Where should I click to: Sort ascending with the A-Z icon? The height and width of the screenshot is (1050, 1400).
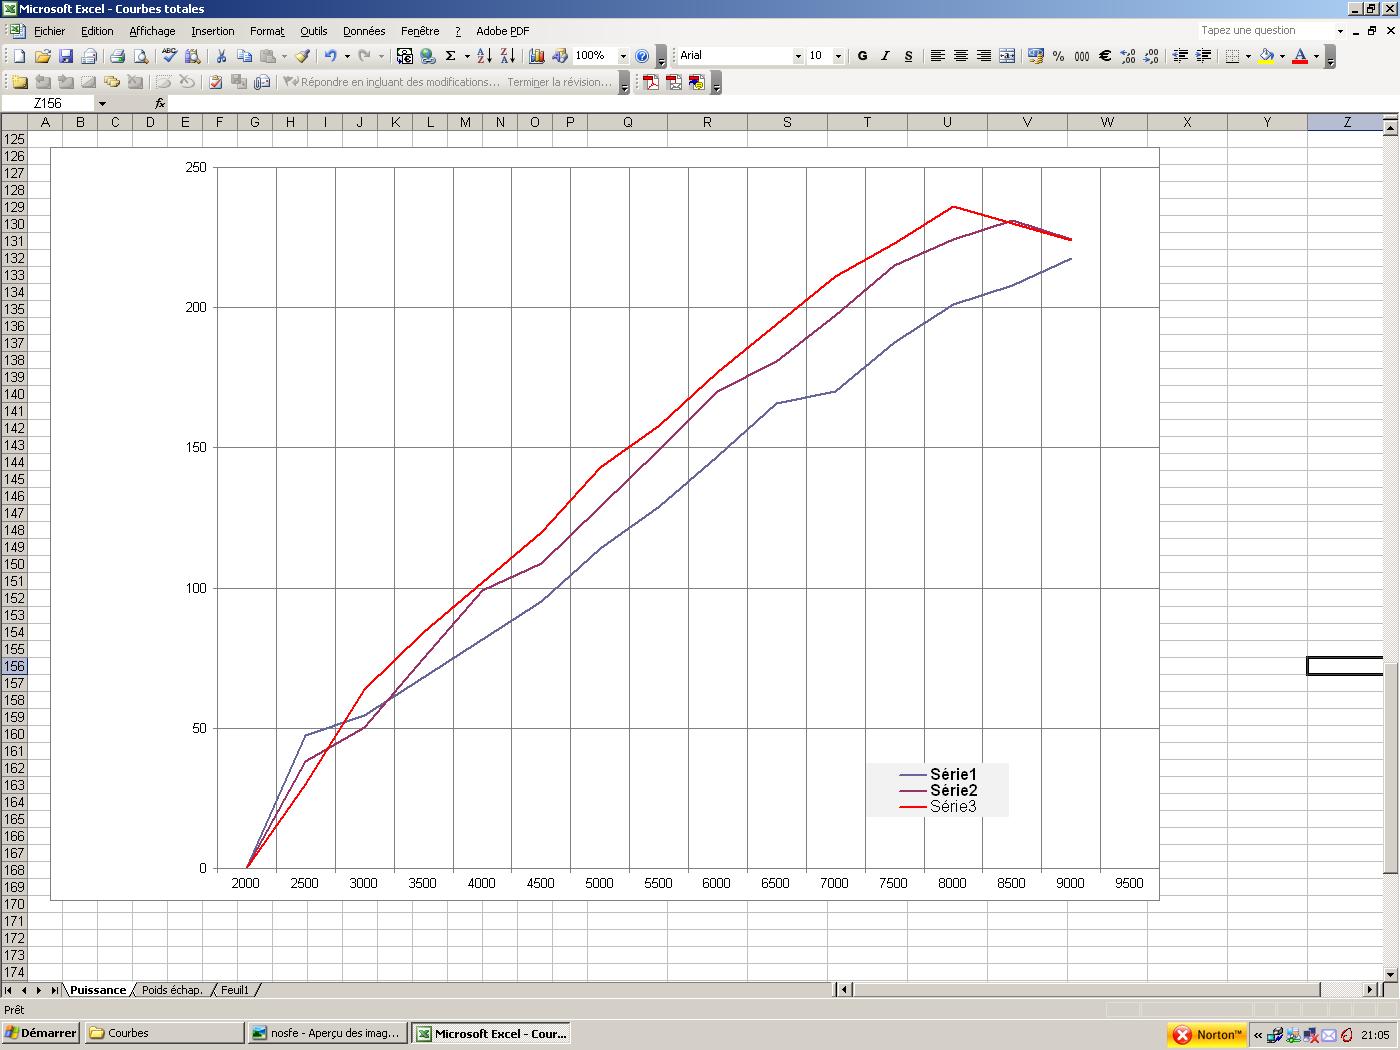click(484, 56)
